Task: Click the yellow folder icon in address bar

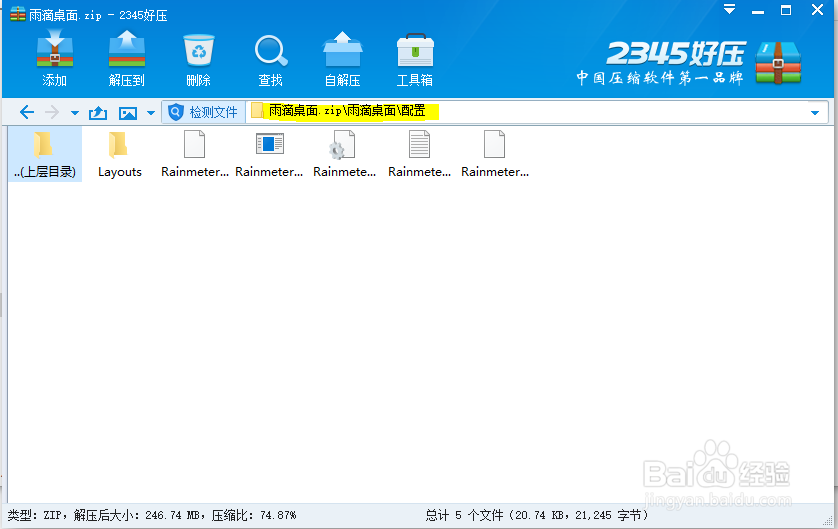Action: pos(258,111)
